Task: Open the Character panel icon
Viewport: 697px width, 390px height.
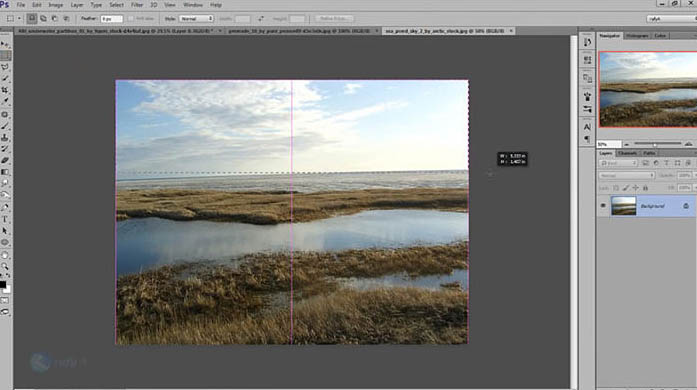Action: point(587,127)
